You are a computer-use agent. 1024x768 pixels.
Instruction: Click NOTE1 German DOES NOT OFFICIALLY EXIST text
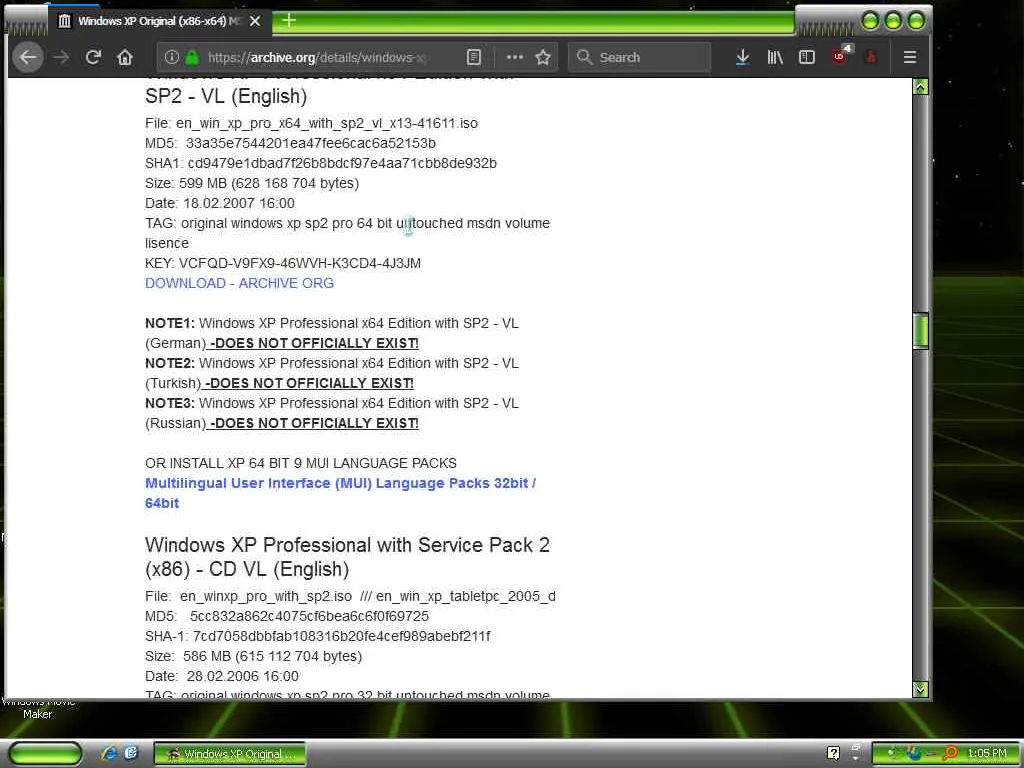pos(332,333)
